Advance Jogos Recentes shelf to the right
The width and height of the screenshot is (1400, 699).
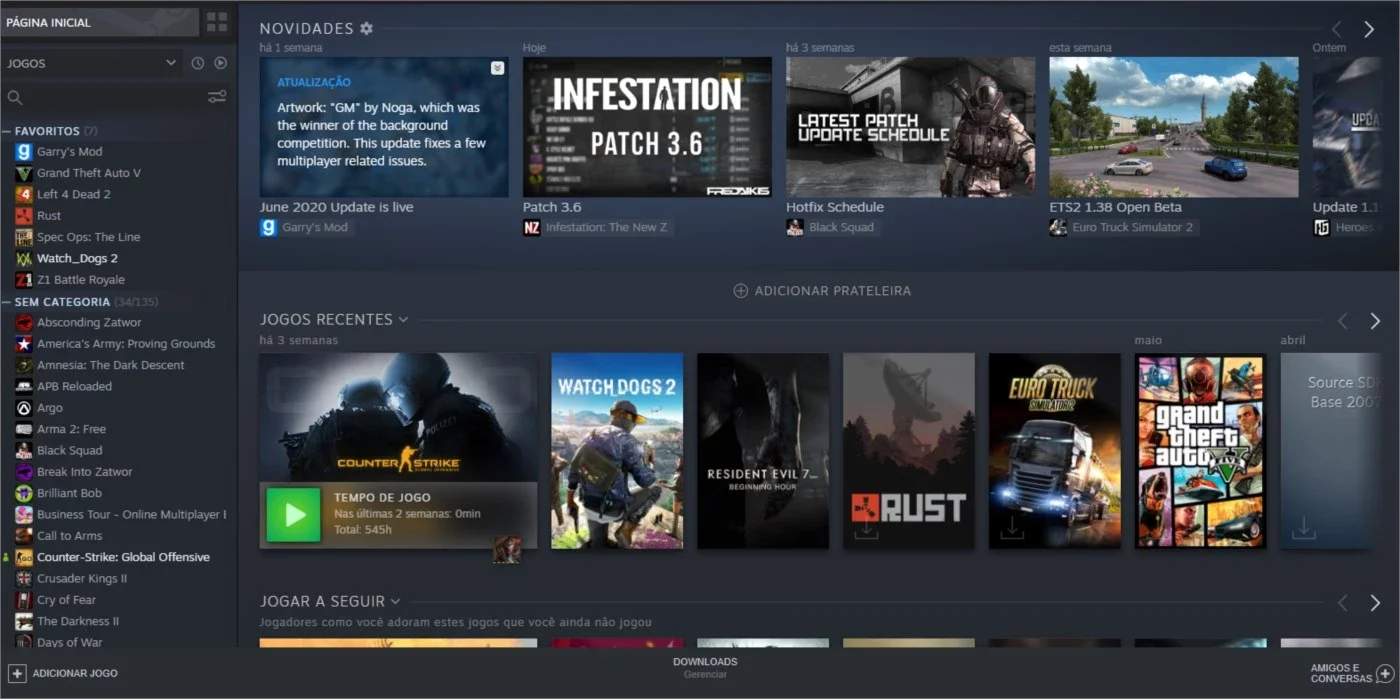(1375, 321)
